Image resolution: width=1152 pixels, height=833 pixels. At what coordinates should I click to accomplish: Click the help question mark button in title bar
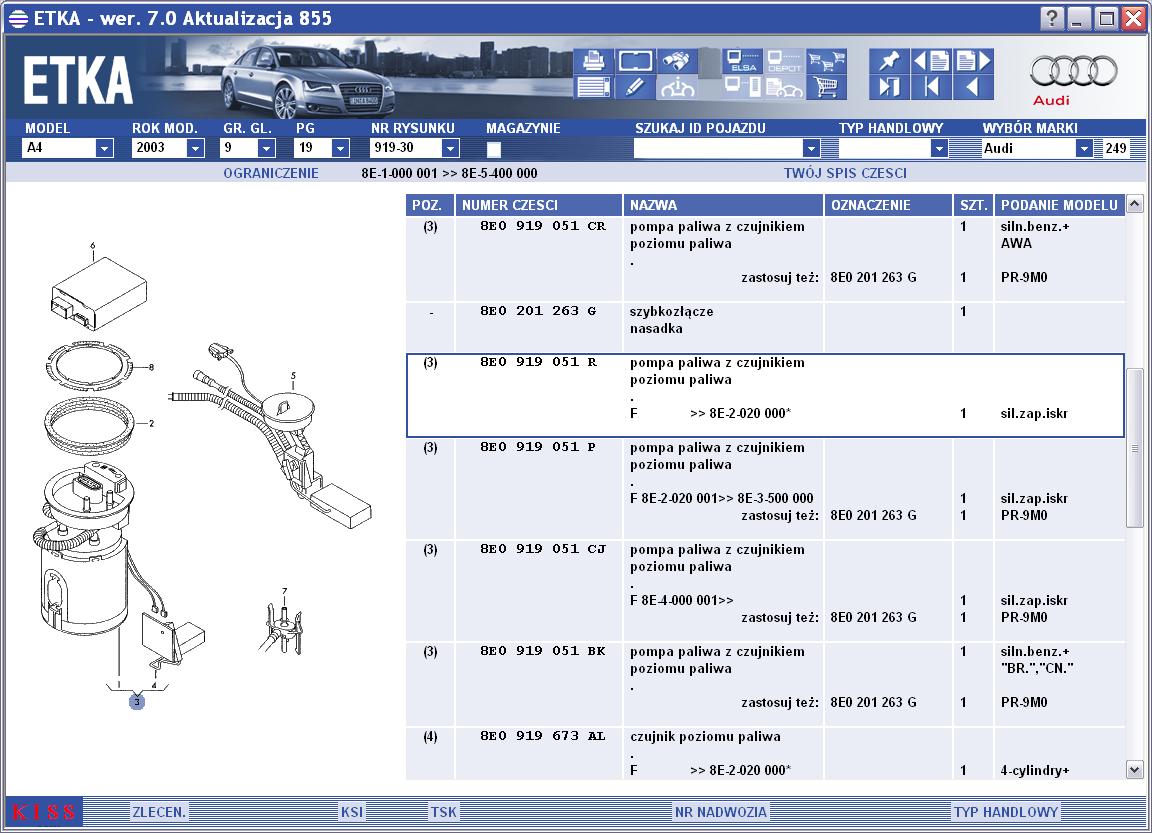click(x=1051, y=18)
